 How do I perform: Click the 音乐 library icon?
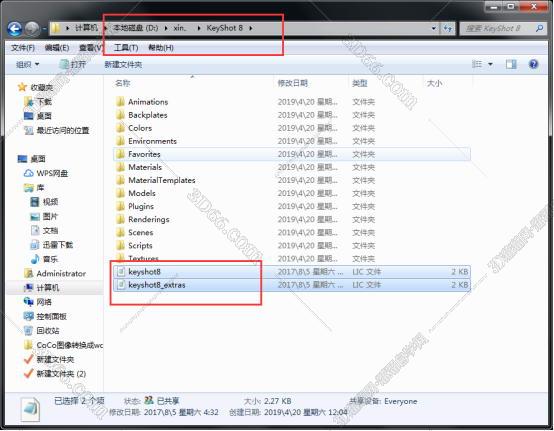pos(34,259)
